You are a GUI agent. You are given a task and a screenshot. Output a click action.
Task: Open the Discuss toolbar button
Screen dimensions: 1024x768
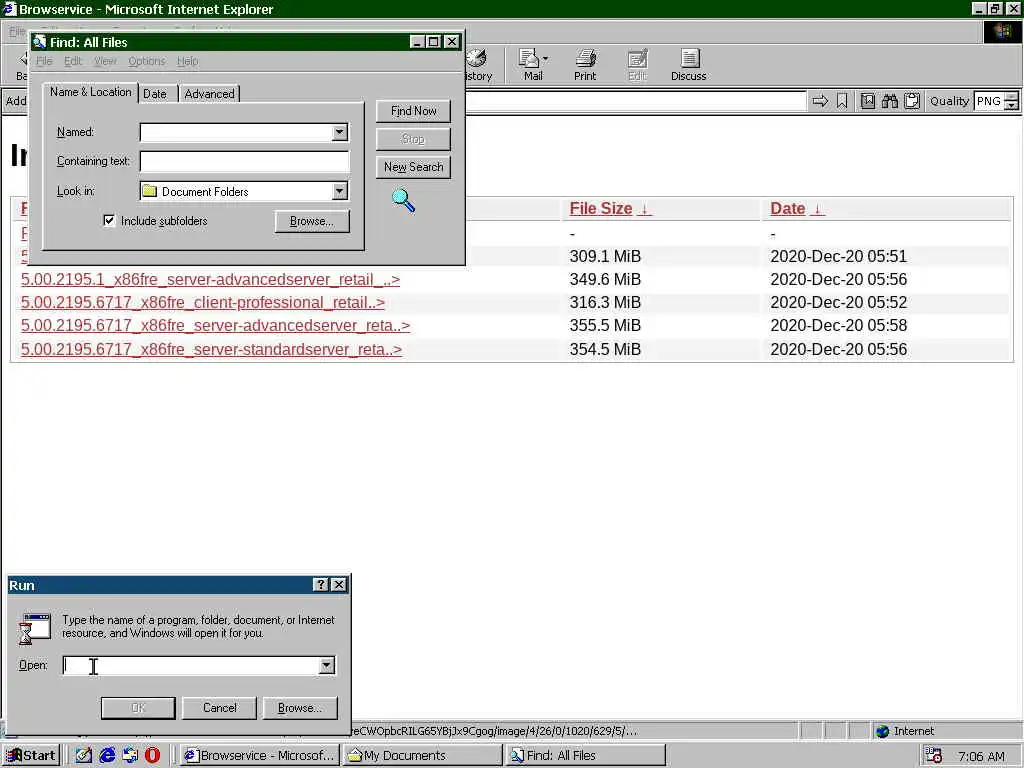click(x=688, y=64)
